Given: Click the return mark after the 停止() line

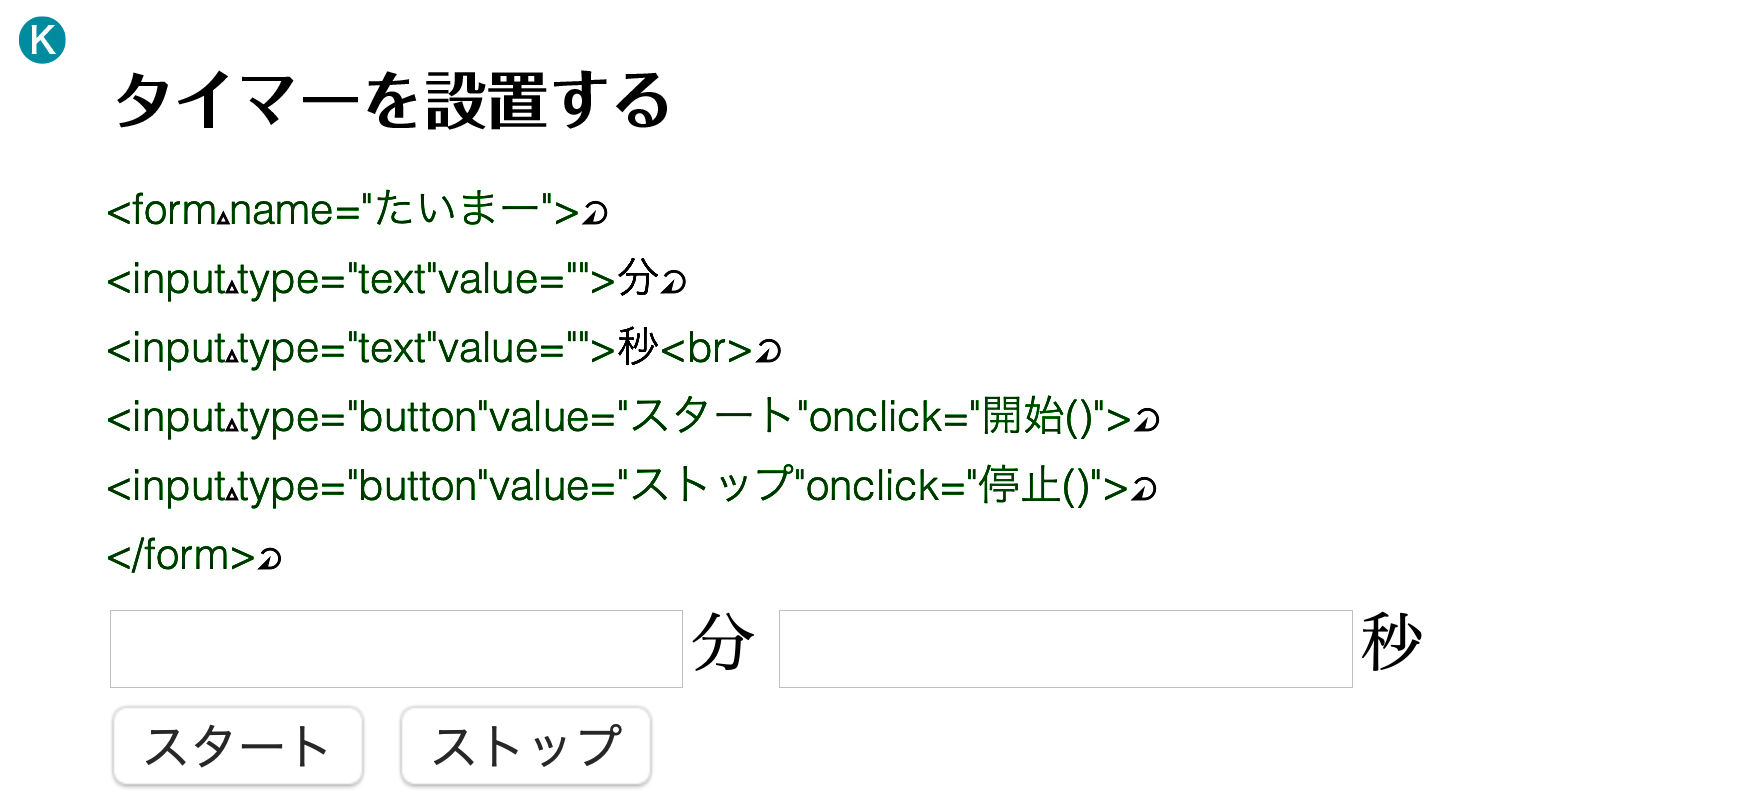Looking at the screenshot, I should 1144,489.
